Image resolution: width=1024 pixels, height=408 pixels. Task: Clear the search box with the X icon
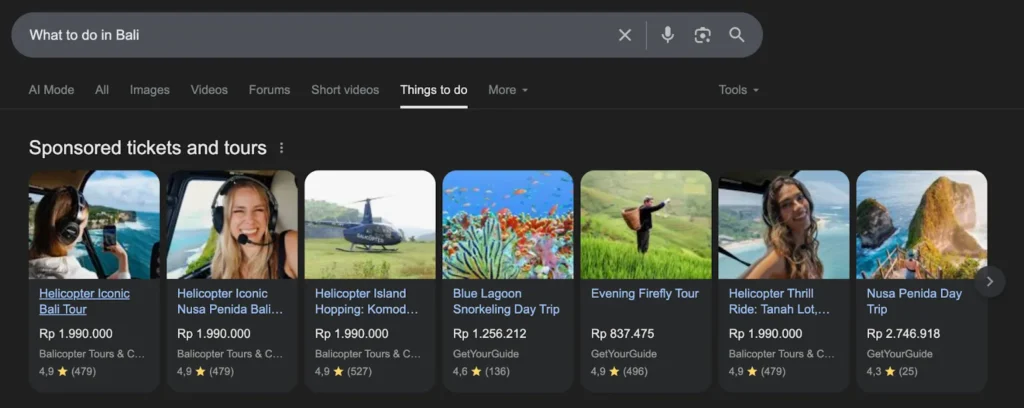coord(625,35)
